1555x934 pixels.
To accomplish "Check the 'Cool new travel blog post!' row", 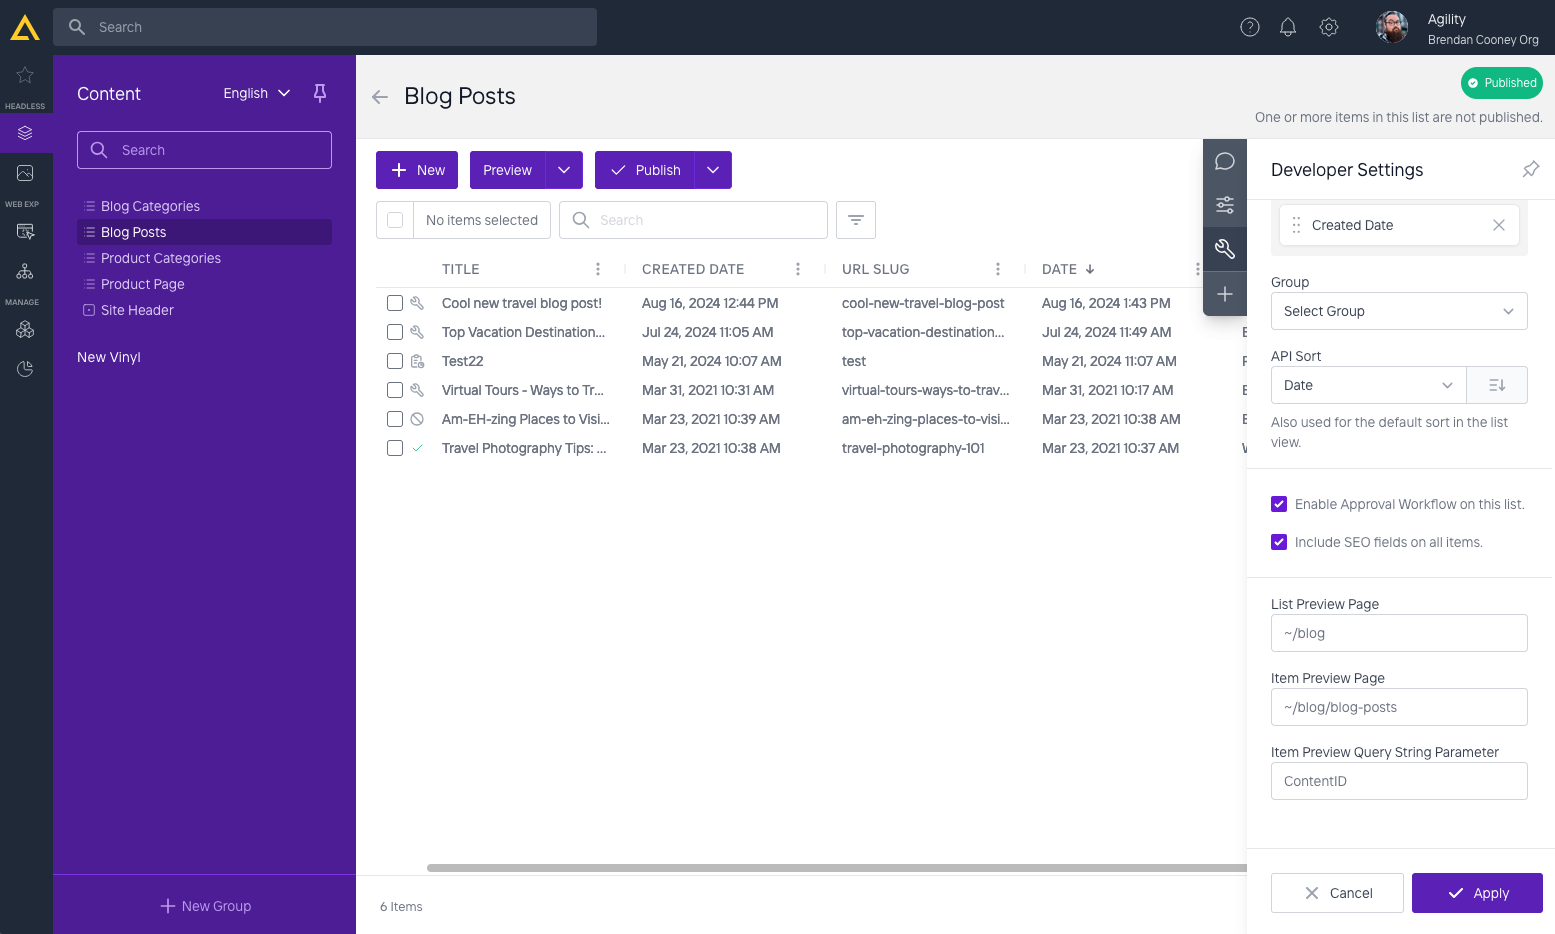I will 395,303.
